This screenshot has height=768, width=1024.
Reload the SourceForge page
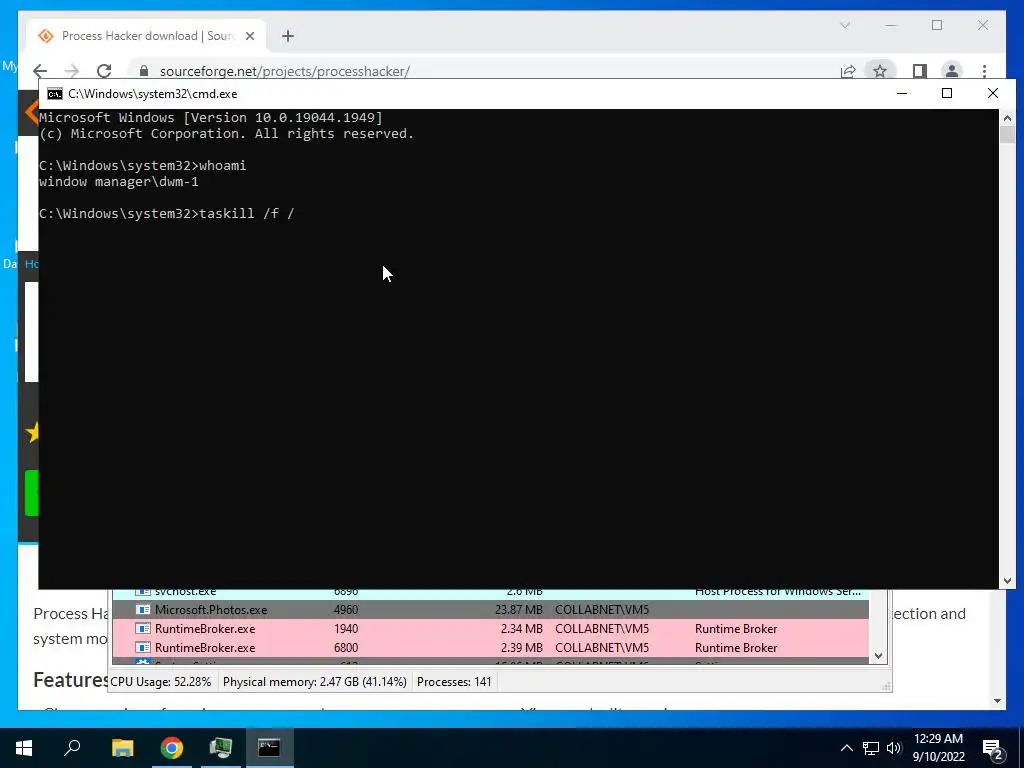pos(104,71)
